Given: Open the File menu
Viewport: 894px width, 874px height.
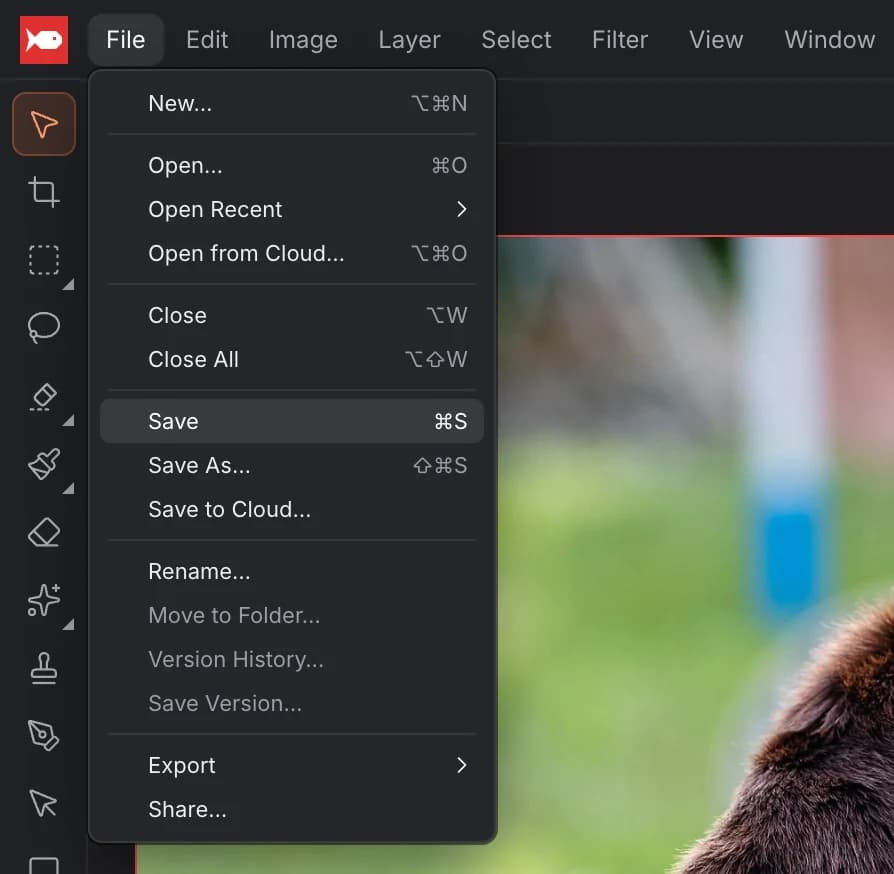Looking at the screenshot, I should tap(126, 40).
